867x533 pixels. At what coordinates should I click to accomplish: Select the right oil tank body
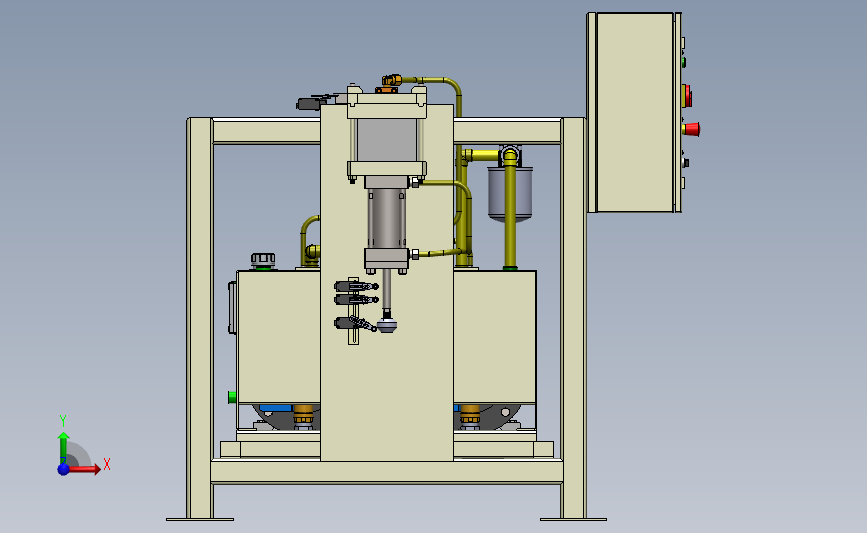(x=495, y=337)
